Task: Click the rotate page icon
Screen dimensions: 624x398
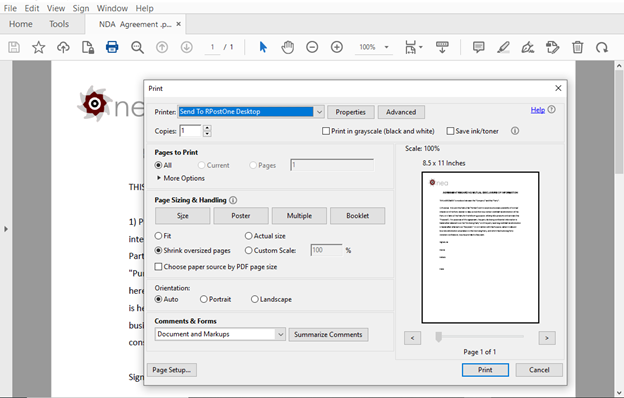Action: pyautogui.click(x=602, y=47)
